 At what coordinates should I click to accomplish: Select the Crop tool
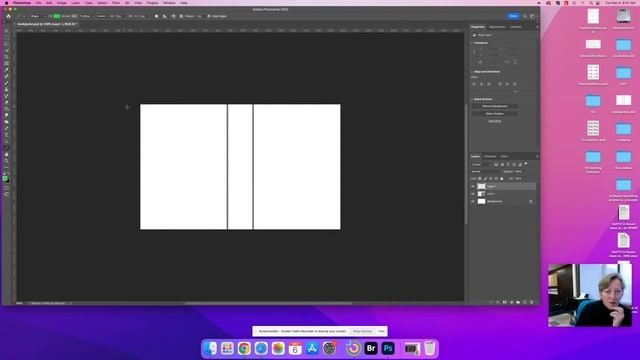(7, 57)
